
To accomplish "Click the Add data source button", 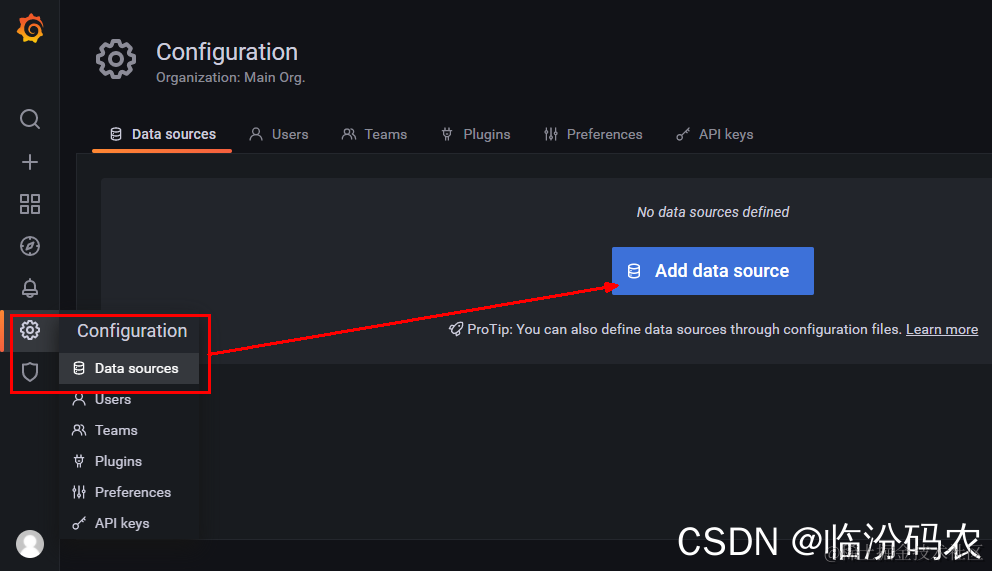I will (712, 271).
